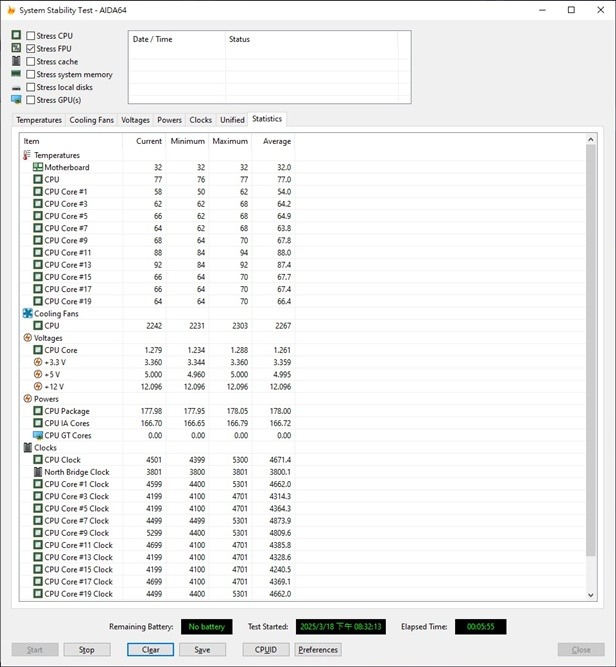The height and width of the screenshot is (667, 616).
Task: Click the Item column header
Action: (x=71, y=141)
